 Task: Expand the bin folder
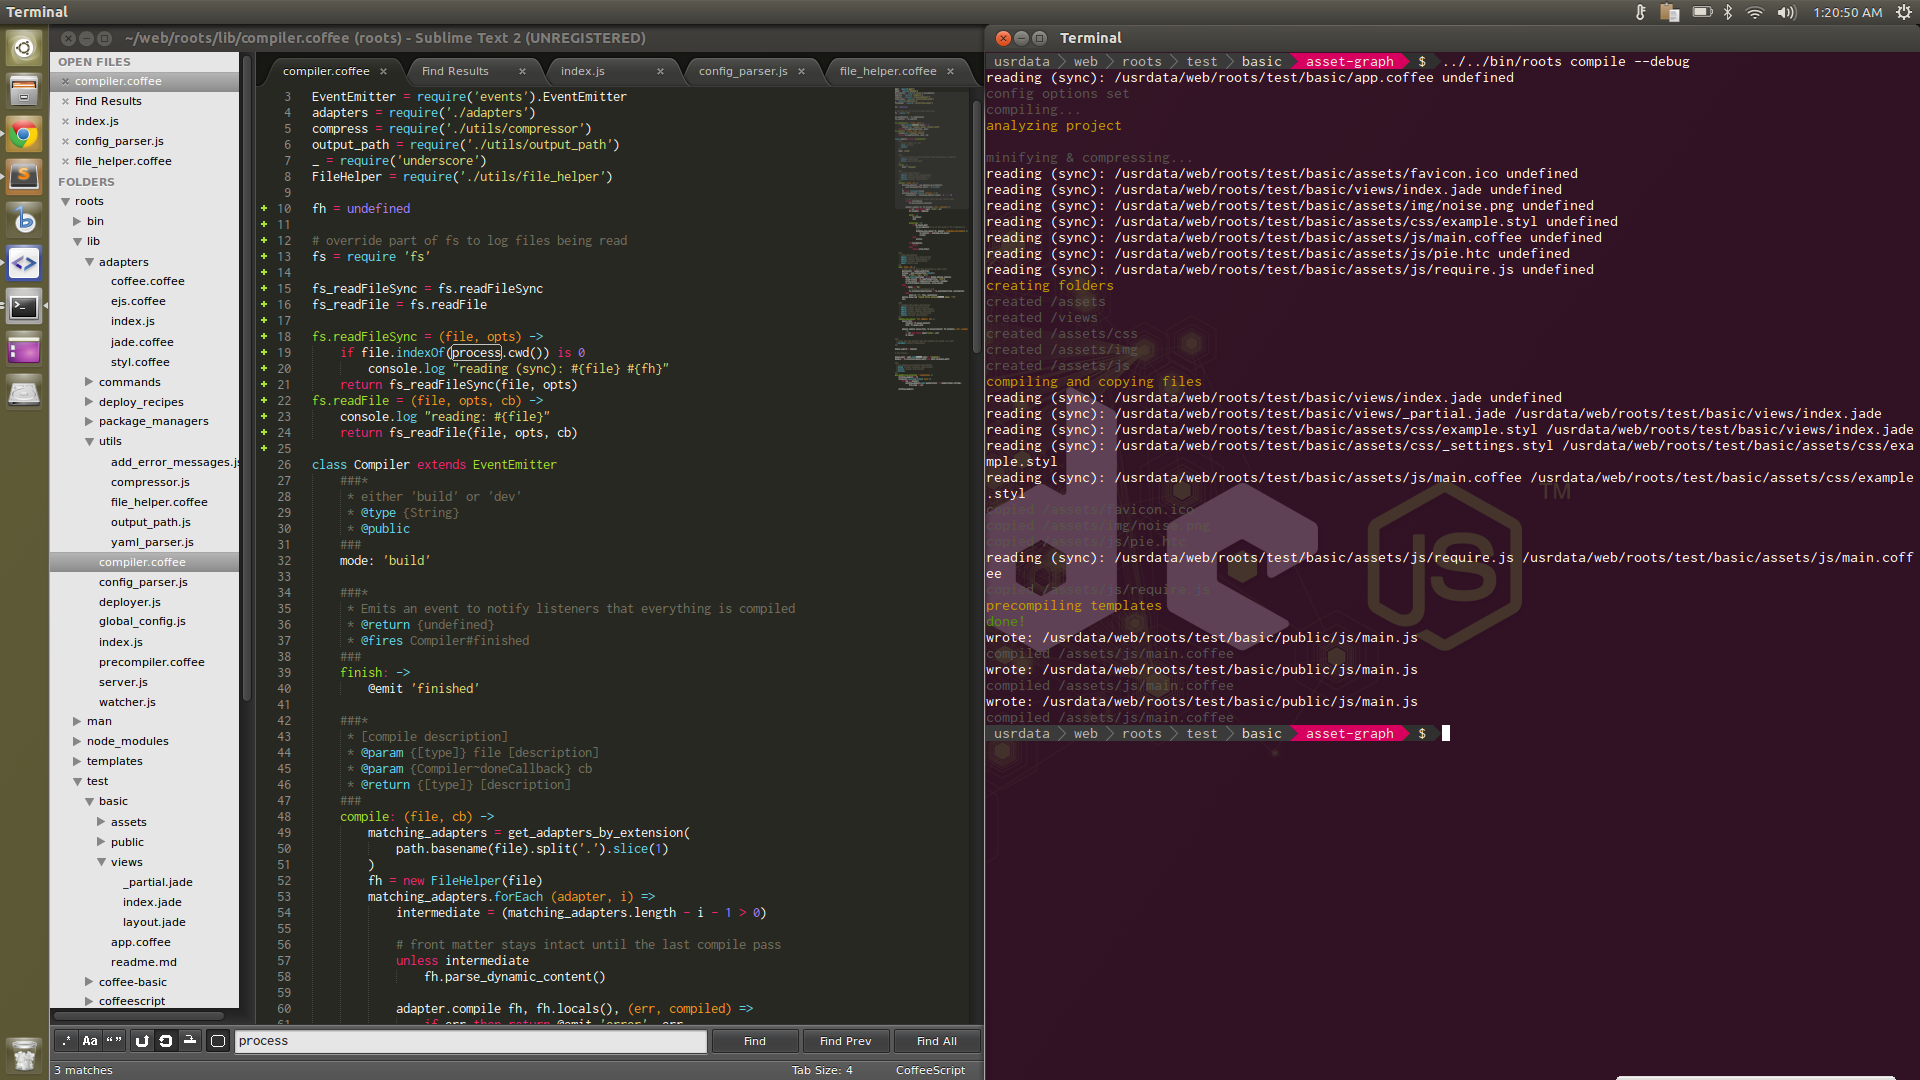coord(77,221)
